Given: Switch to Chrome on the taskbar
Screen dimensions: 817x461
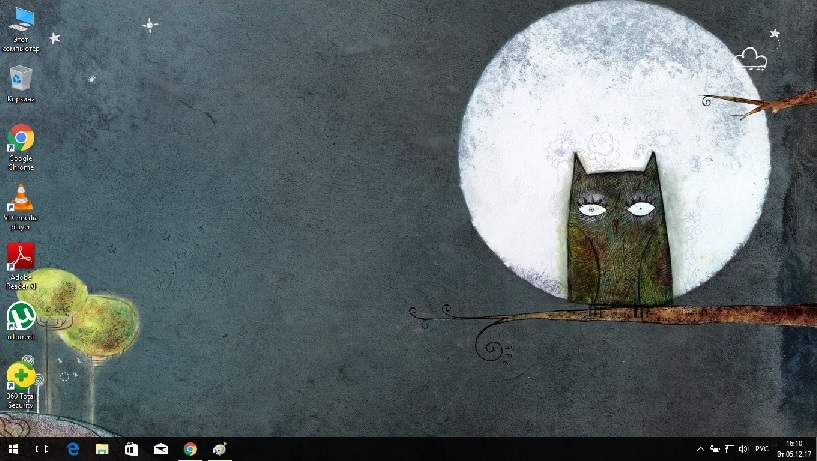Looking at the screenshot, I should (x=190, y=449).
